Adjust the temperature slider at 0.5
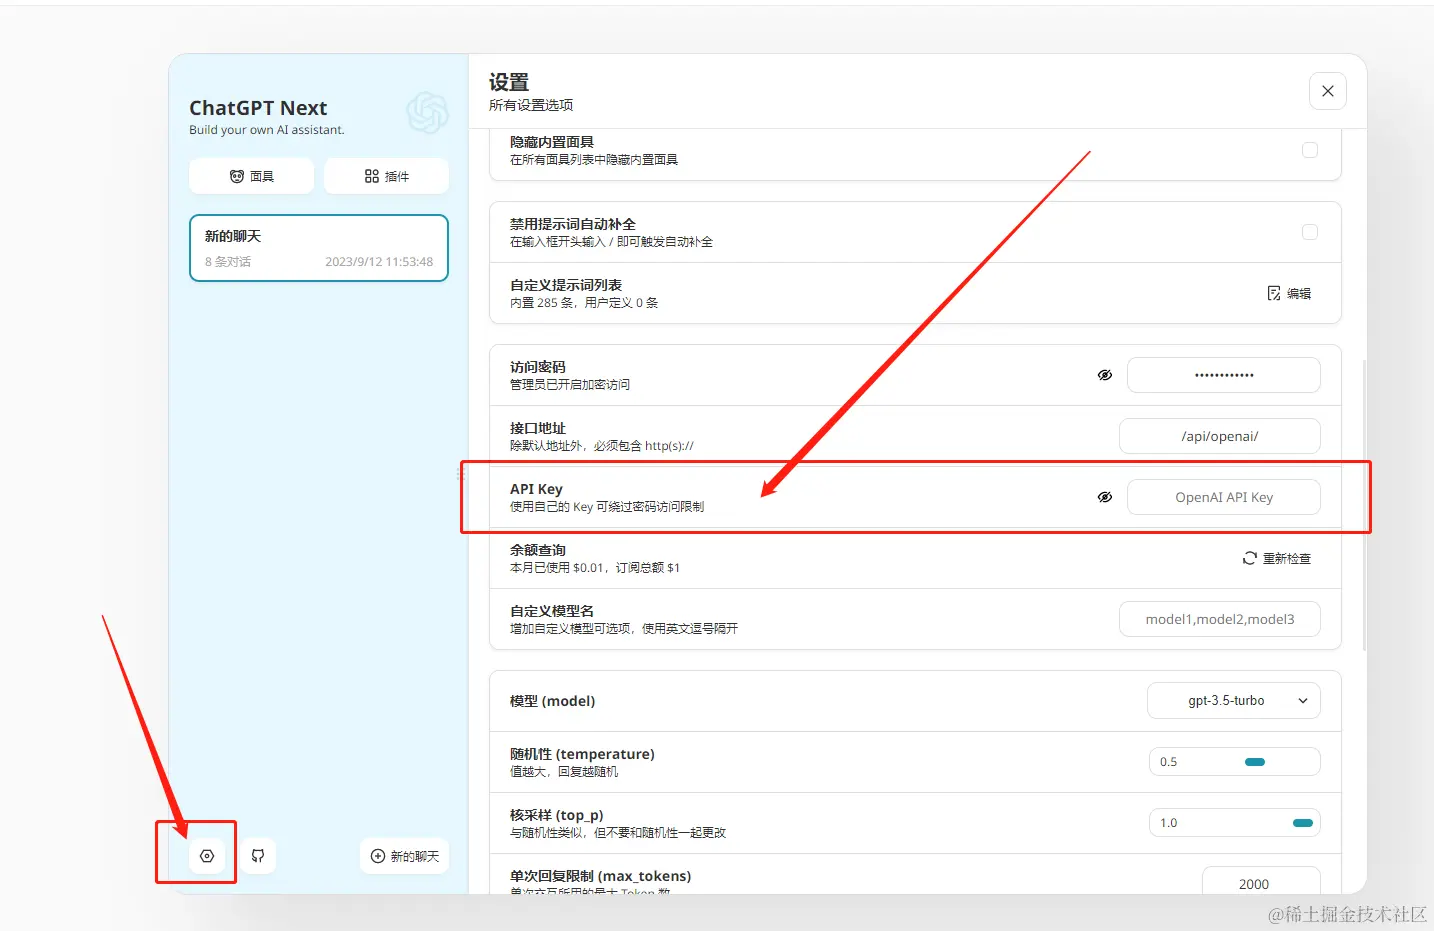 tap(1235, 762)
